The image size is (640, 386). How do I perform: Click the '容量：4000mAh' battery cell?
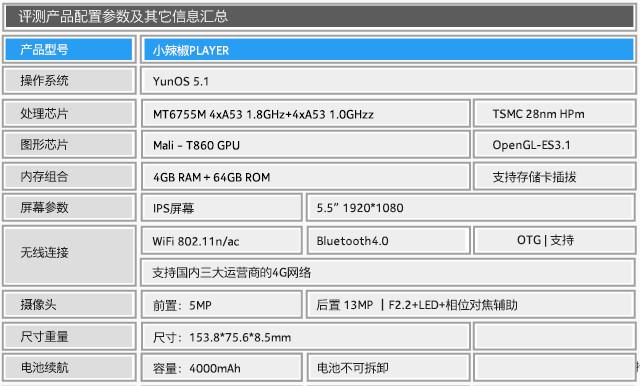pos(222,367)
